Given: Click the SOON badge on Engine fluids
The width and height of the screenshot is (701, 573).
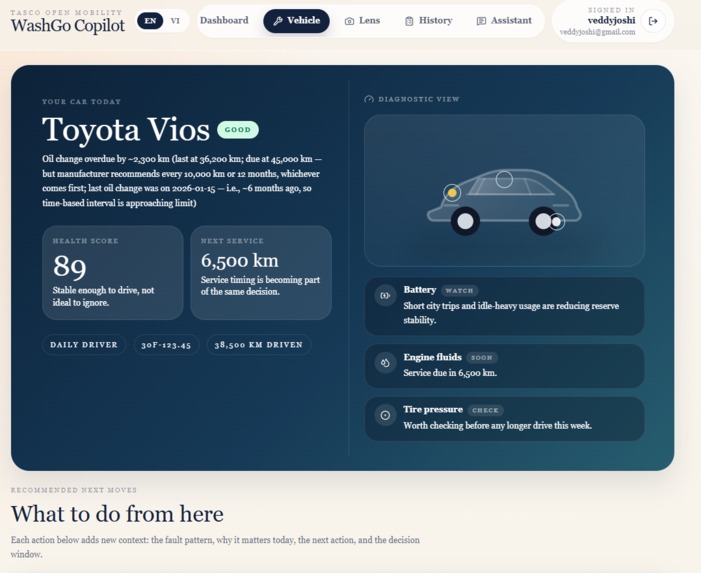Looking at the screenshot, I should [x=482, y=358].
